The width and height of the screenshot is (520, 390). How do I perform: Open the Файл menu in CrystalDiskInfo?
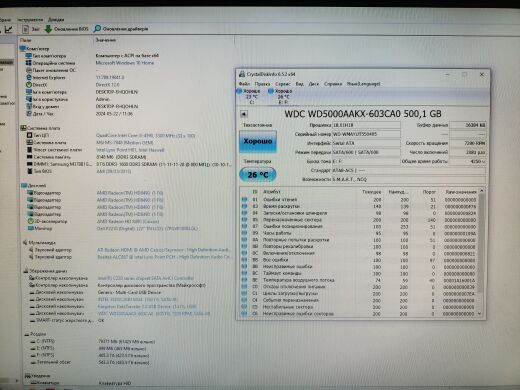tap(244, 84)
